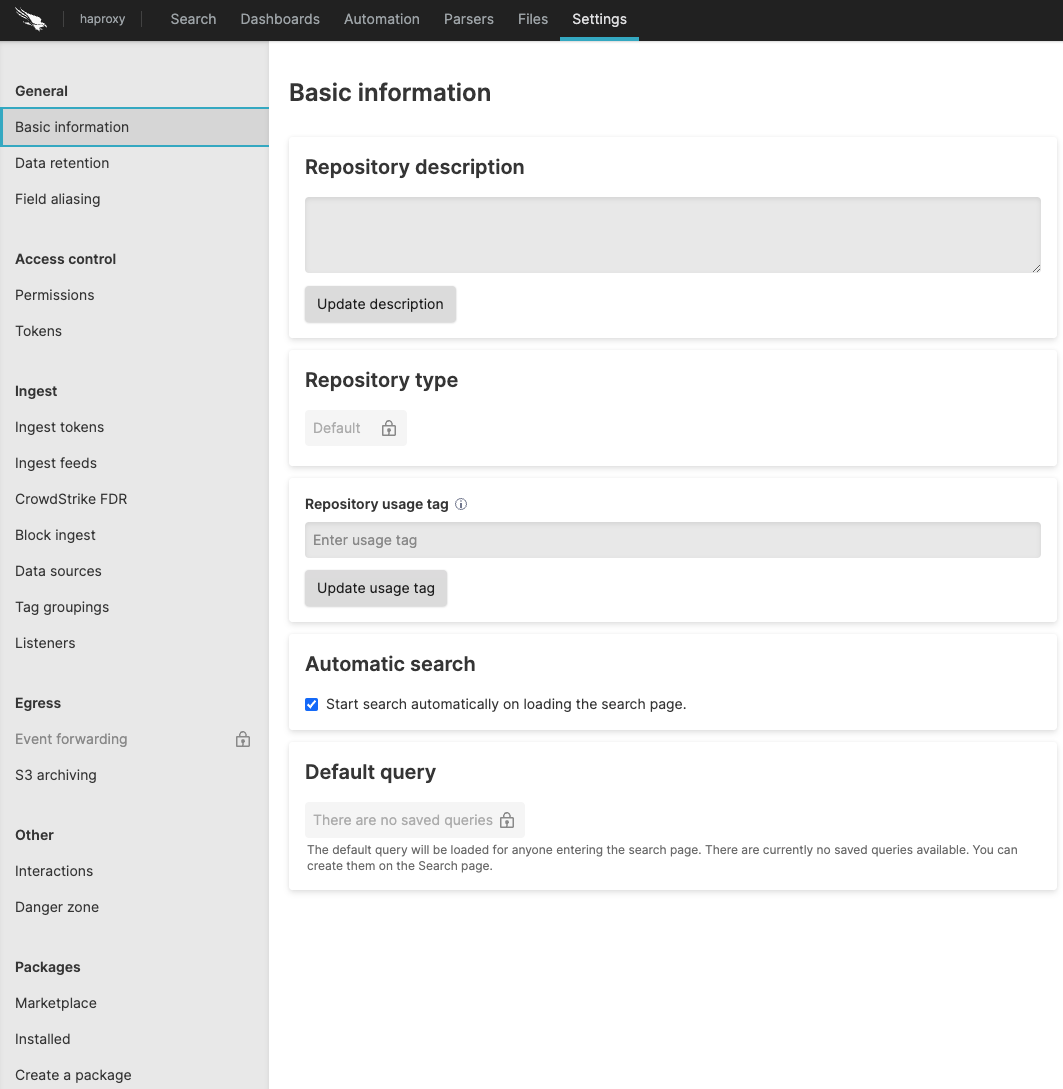The image size is (1063, 1089).
Task: Click the repository description text area
Action: (x=672, y=234)
